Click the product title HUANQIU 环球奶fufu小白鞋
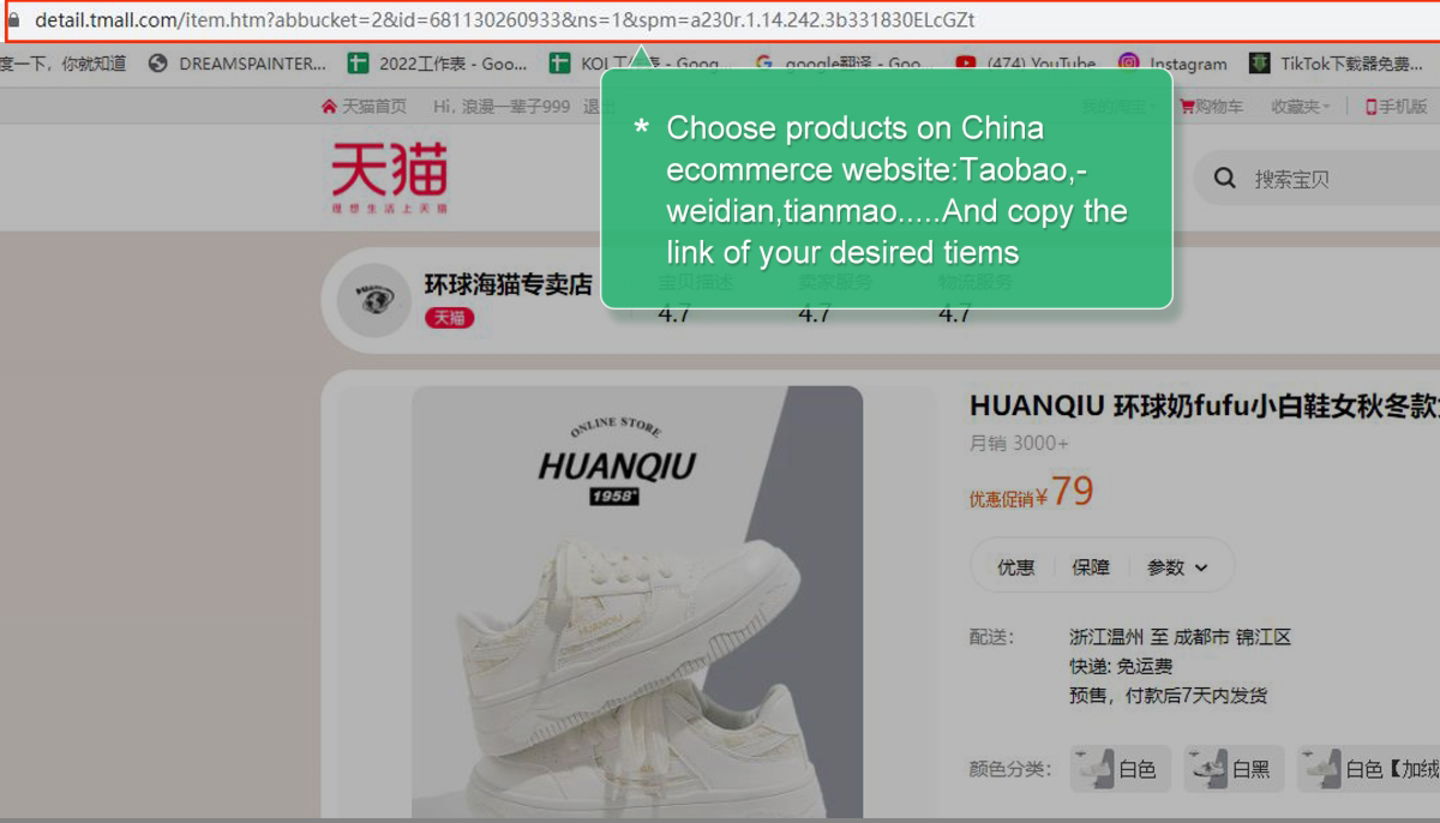 click(x=1204, y=406)
